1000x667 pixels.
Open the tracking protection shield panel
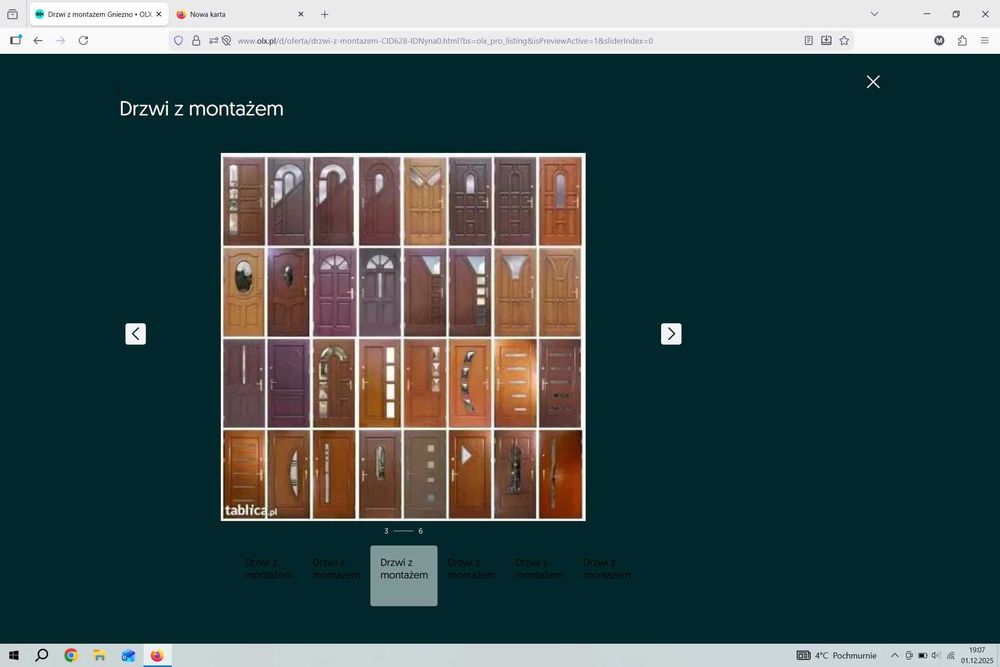[179, 41]
